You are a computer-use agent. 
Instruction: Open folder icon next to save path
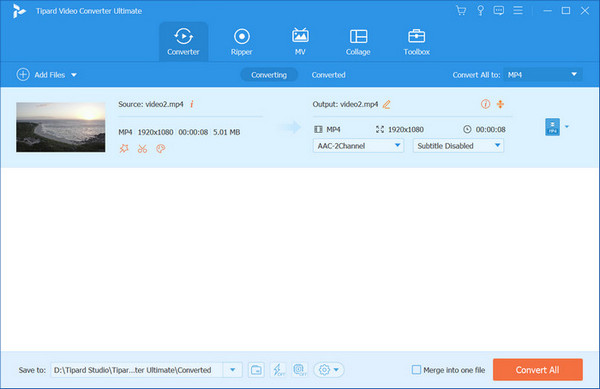(x=256, y=370)
